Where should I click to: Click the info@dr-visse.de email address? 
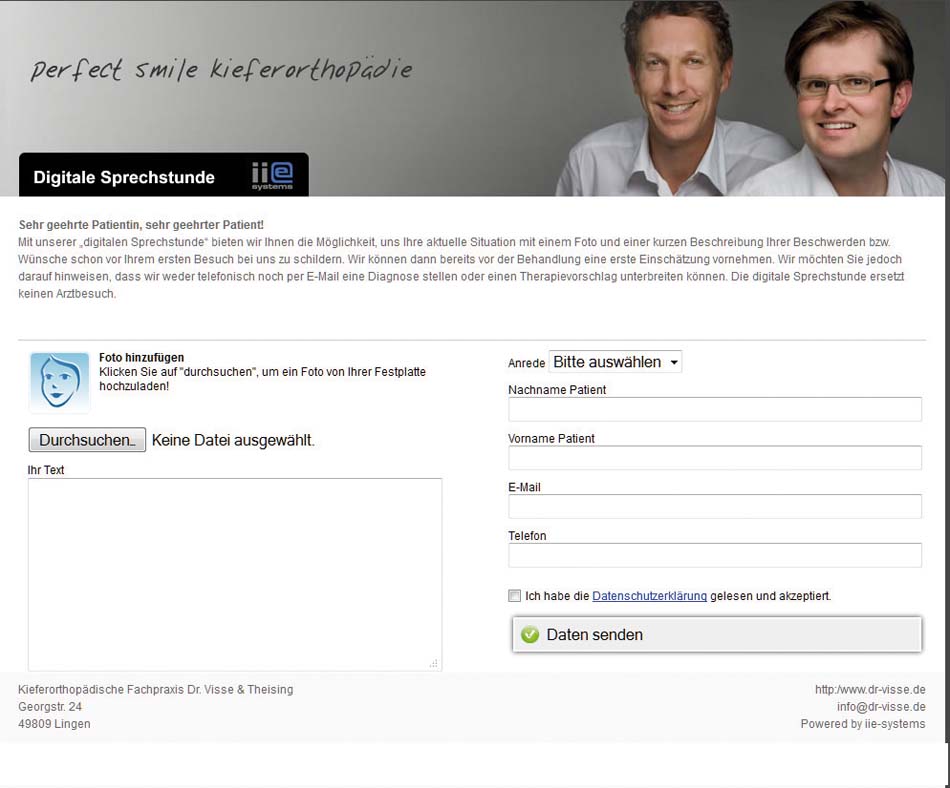pyautogui.click(x=881, y=706)
